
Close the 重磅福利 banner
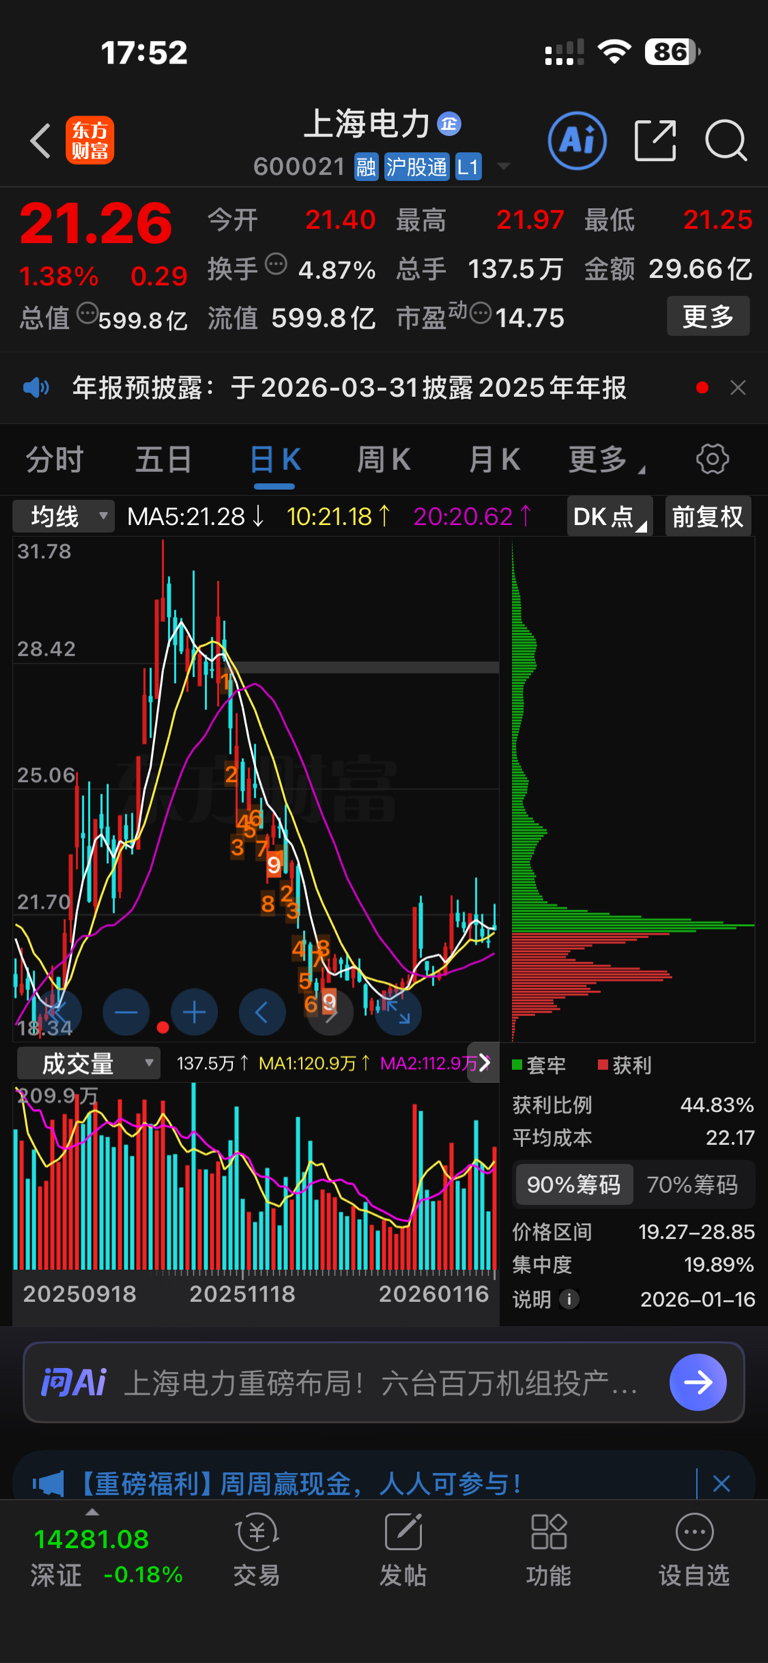pos(721,1484)
